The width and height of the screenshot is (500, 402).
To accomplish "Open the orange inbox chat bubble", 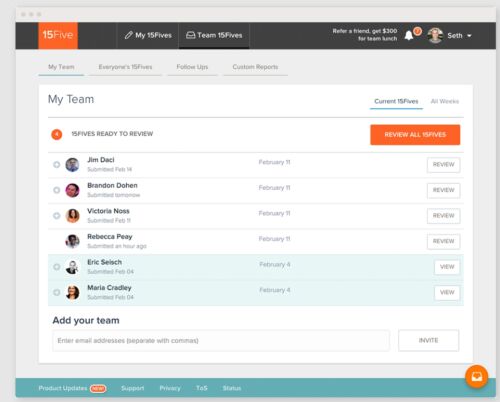I will coord(476,377).
